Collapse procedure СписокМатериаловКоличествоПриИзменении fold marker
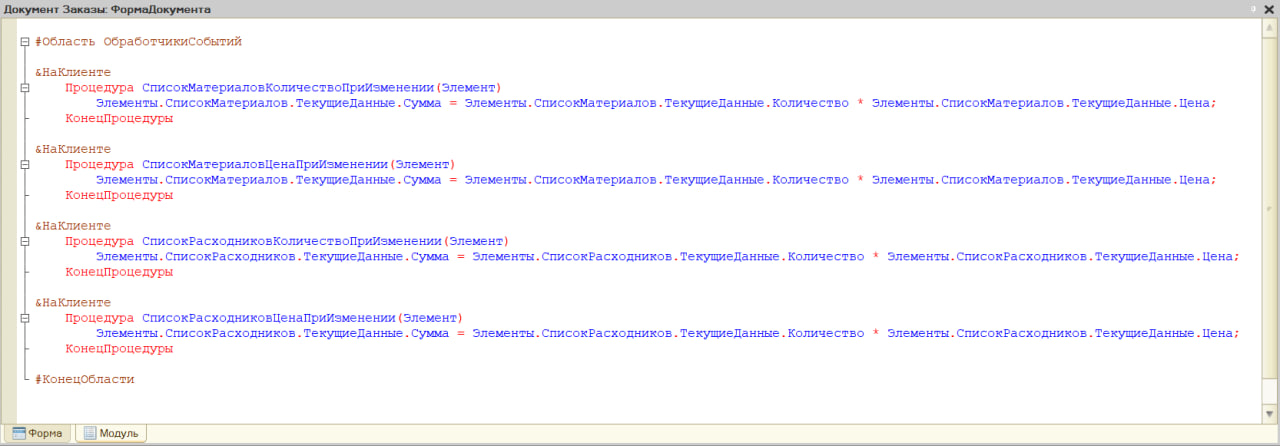Image resolution: width=1280 pixels, height=446 pixels. click(23, 88)
